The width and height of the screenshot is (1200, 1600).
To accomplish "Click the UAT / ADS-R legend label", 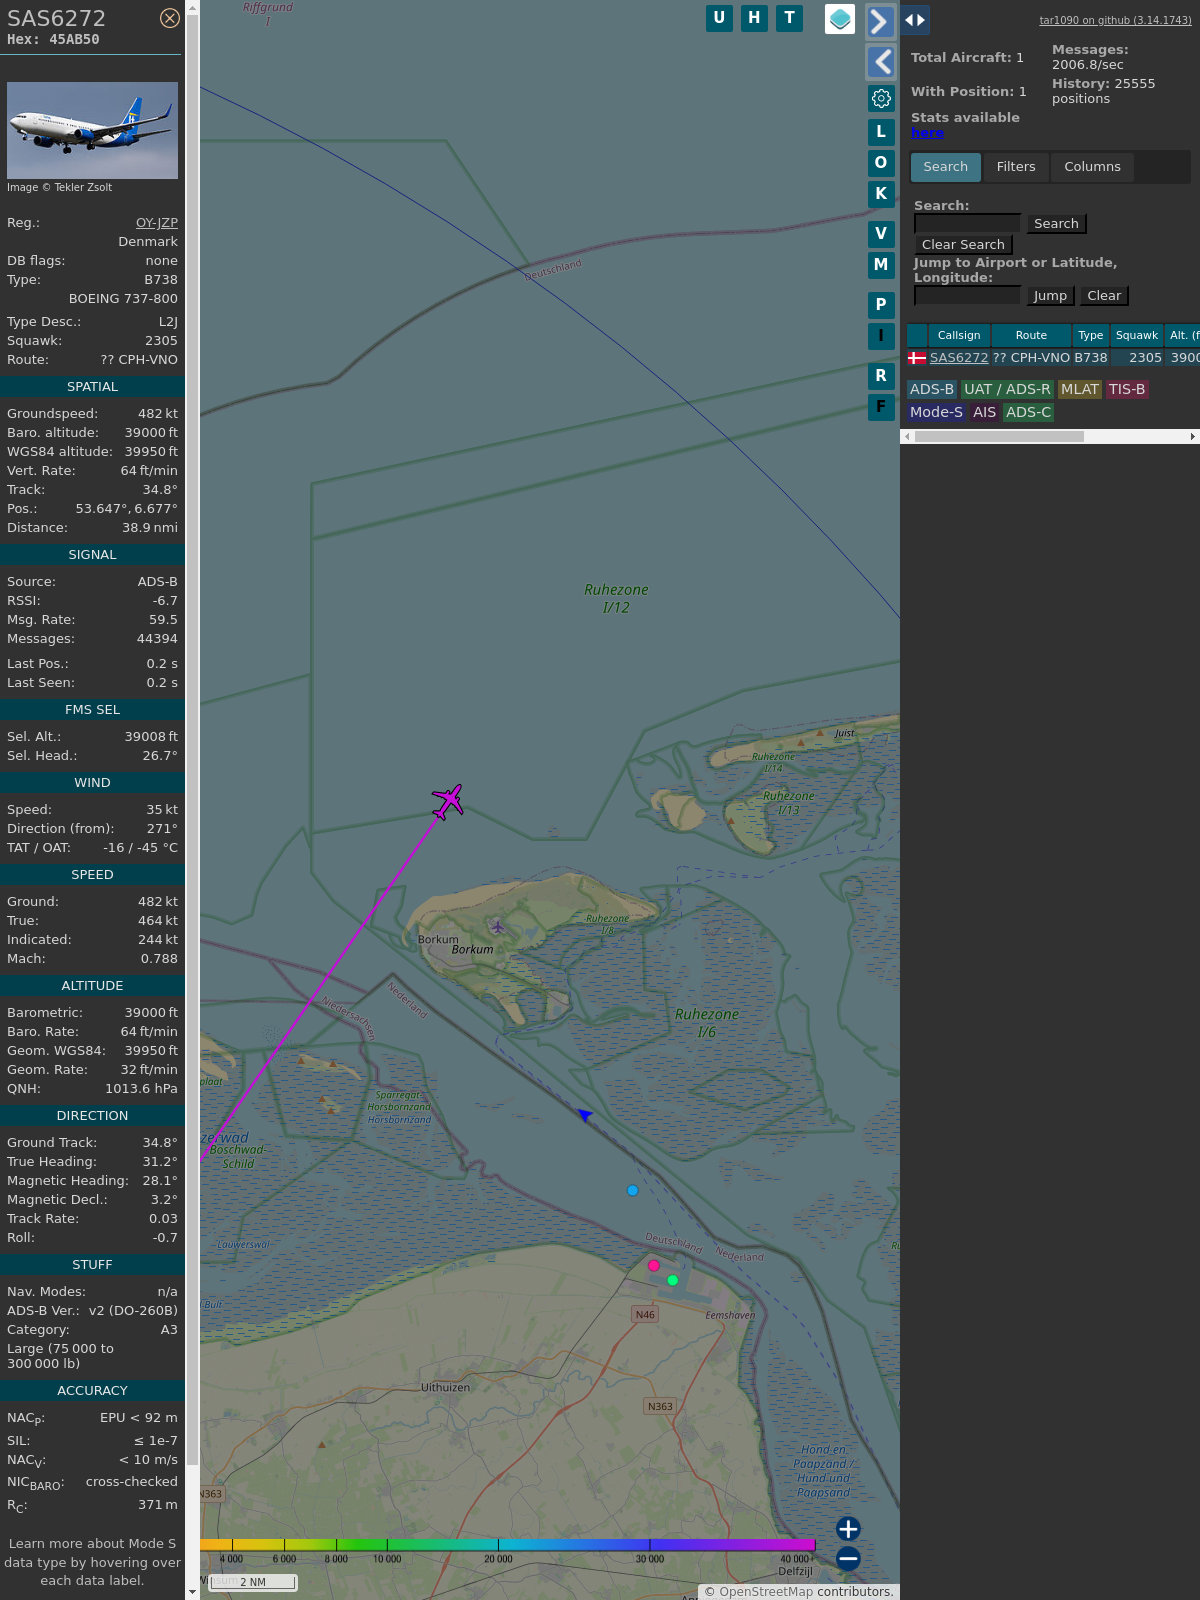I will pyautogui.click(x=1007, y=390).
